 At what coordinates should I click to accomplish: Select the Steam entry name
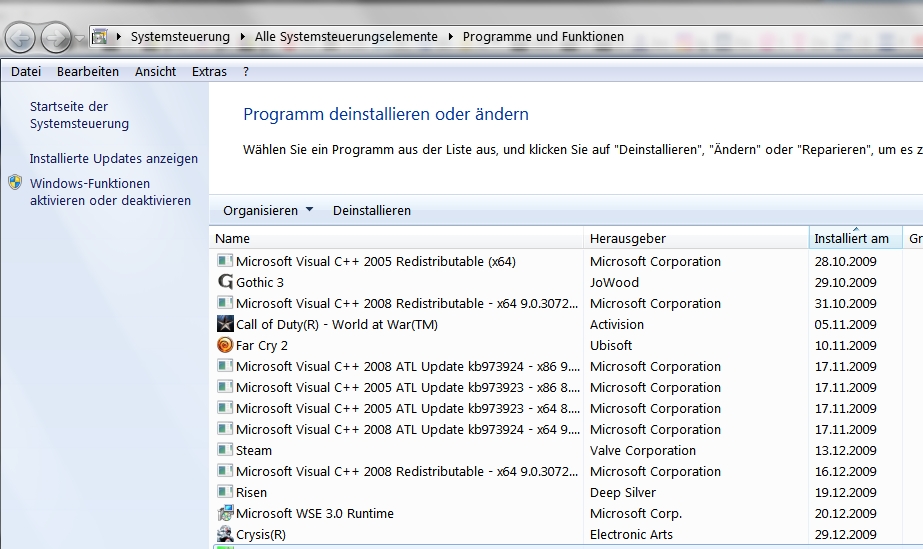[254, 451]
